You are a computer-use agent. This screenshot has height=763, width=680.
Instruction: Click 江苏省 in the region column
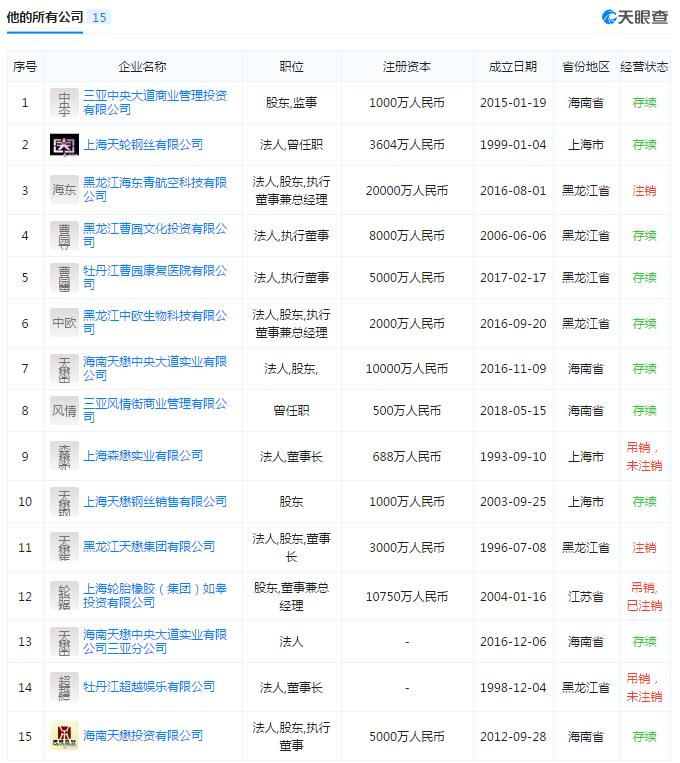tap(586, 596)
